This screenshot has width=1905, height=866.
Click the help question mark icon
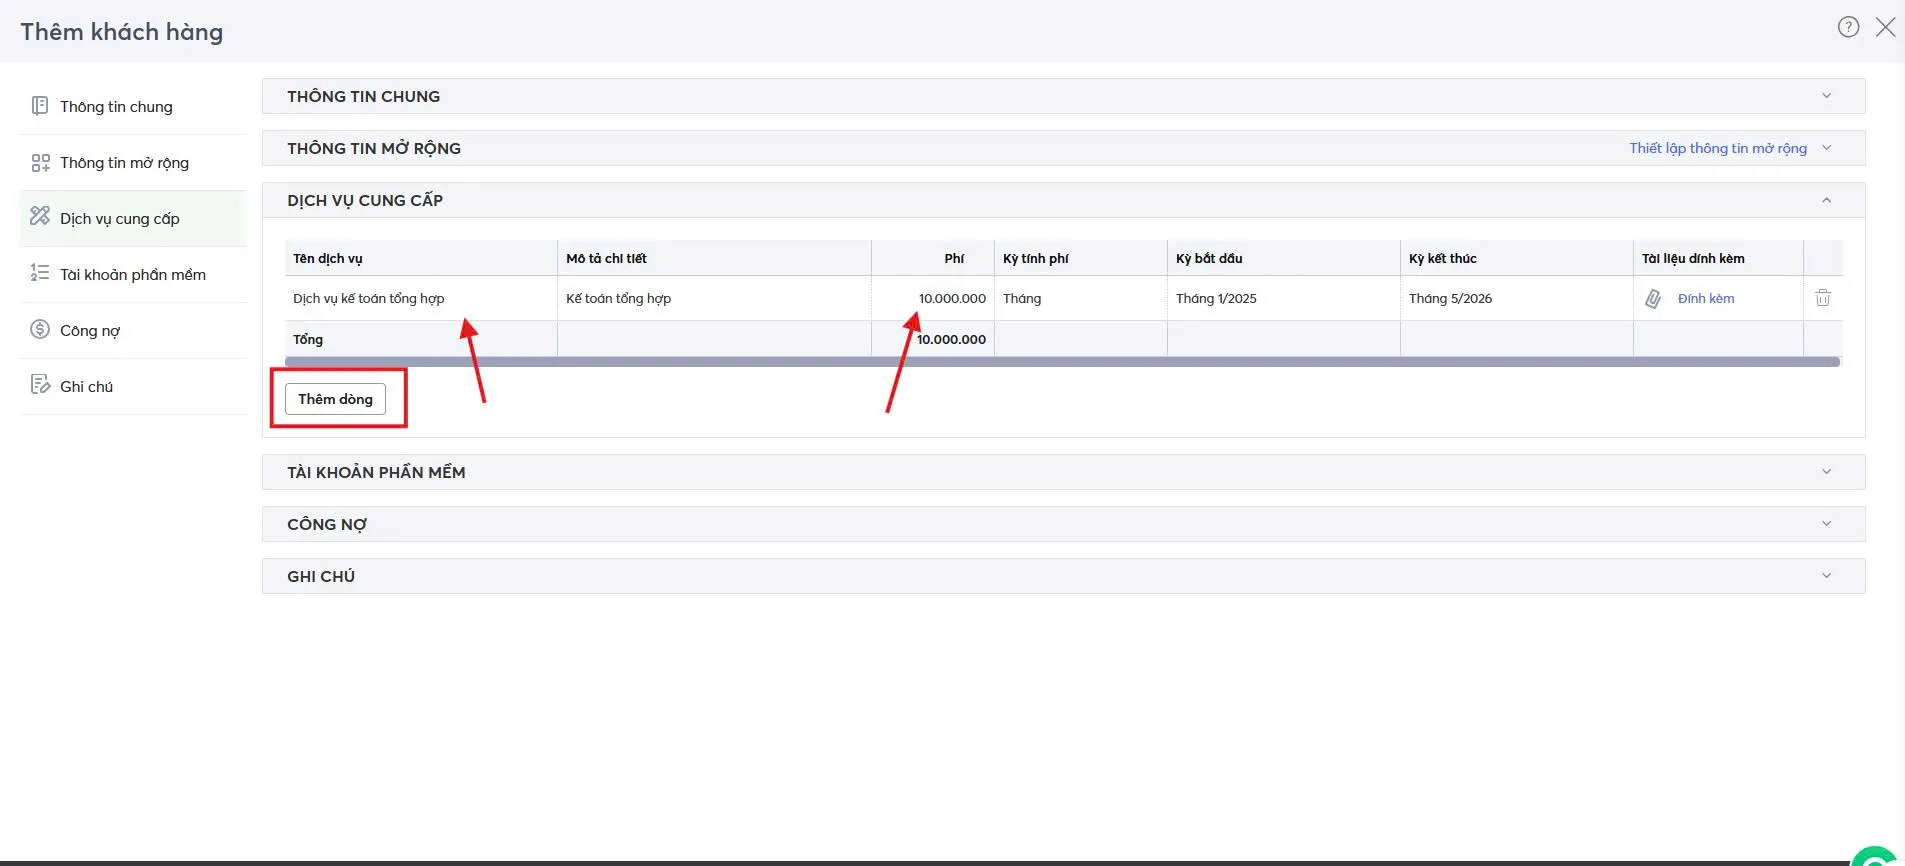click(1848, 27)
